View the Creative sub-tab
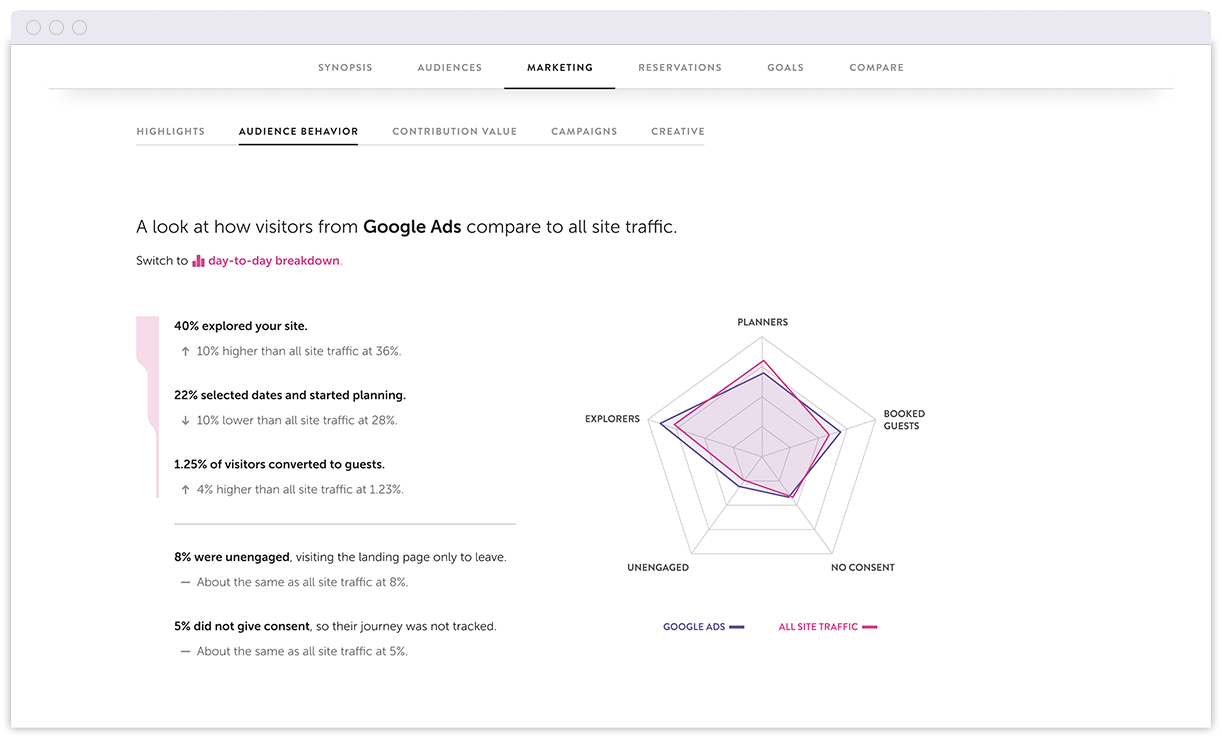 pos(678,132)
